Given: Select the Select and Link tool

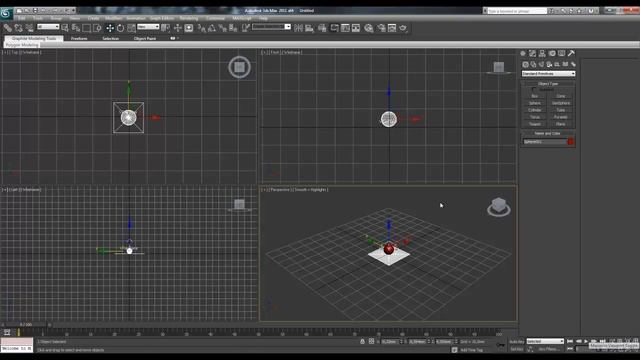Looking at the screenshot, I should pyautogui.click(x=8, y=28).
